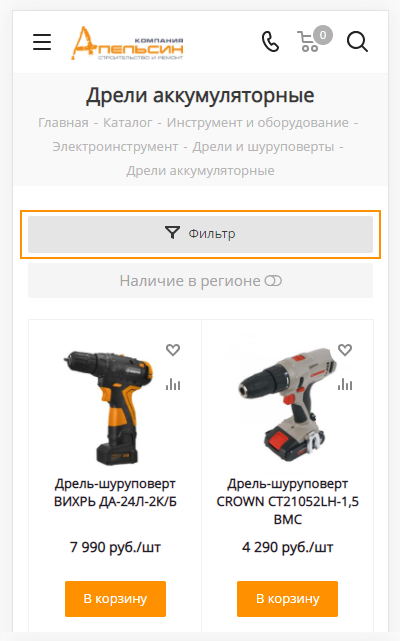The height and width of the screenshot is (641, 400).
Task: Open site search magnifier
Action: [x=357, y=42]
